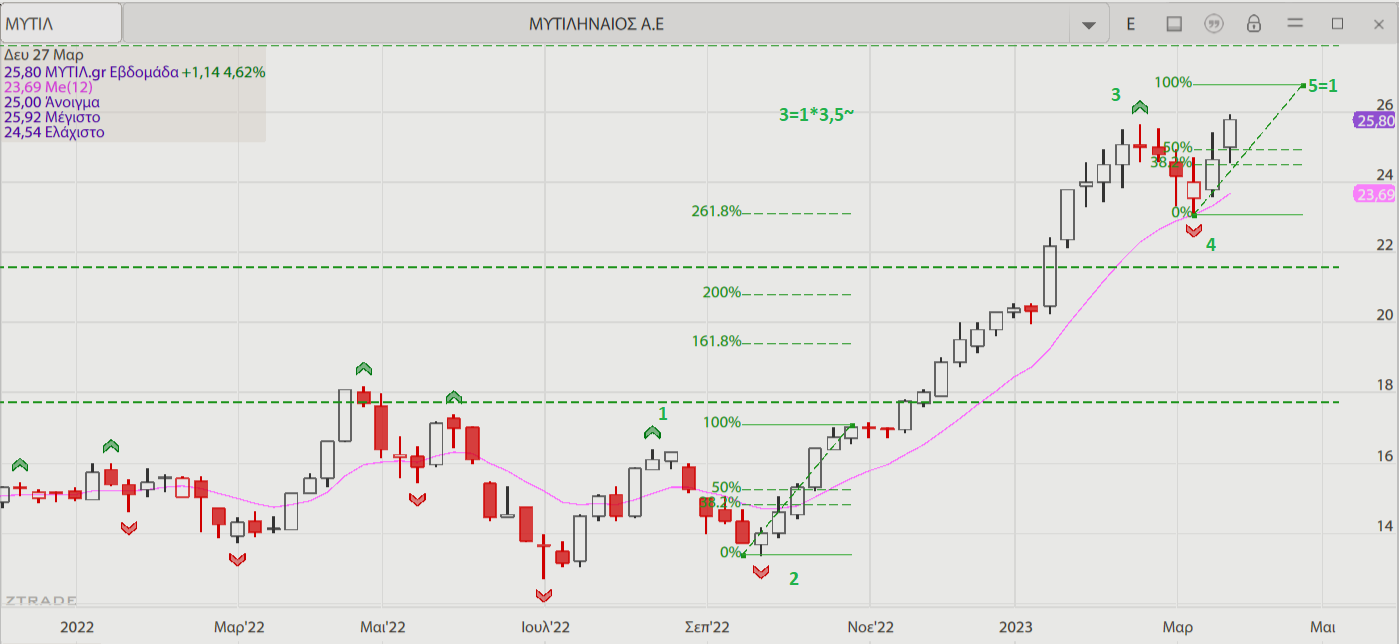Click the E toolbar icon
This screenshot has width=1399, height=644.
tap(1131, 23)
